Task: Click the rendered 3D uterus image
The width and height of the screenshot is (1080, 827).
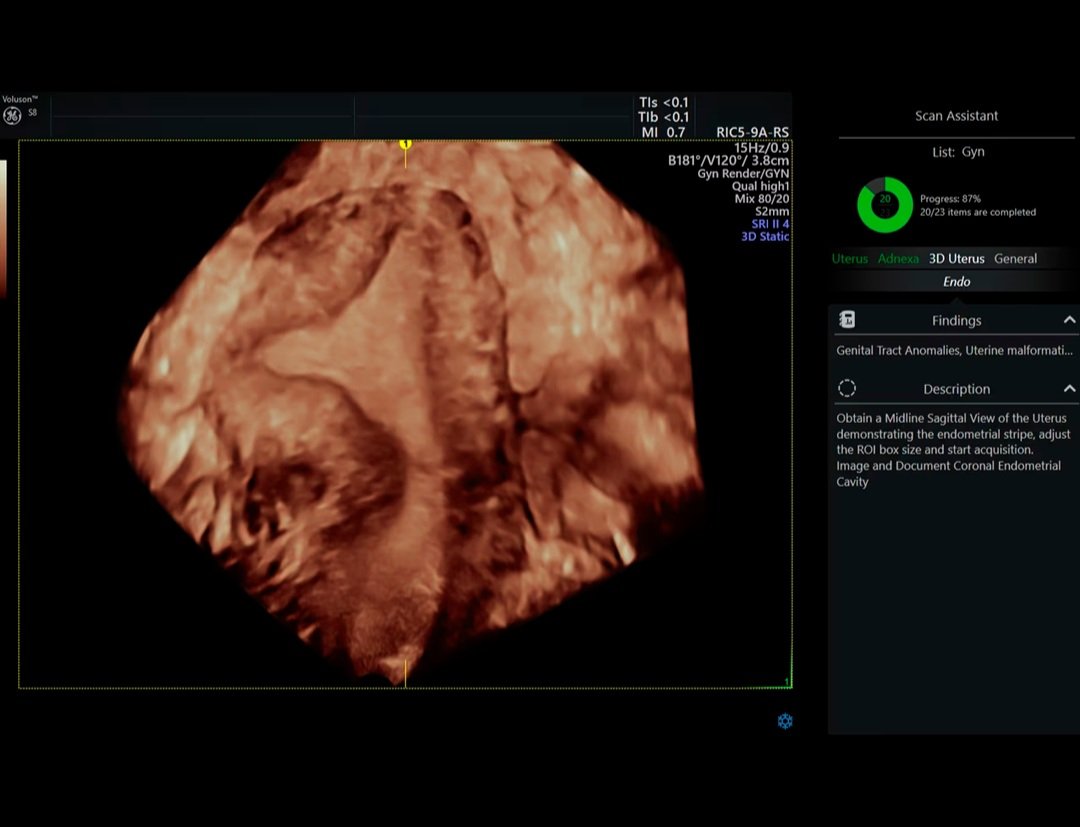Action: pyautogui.click(x=410, y=410)
